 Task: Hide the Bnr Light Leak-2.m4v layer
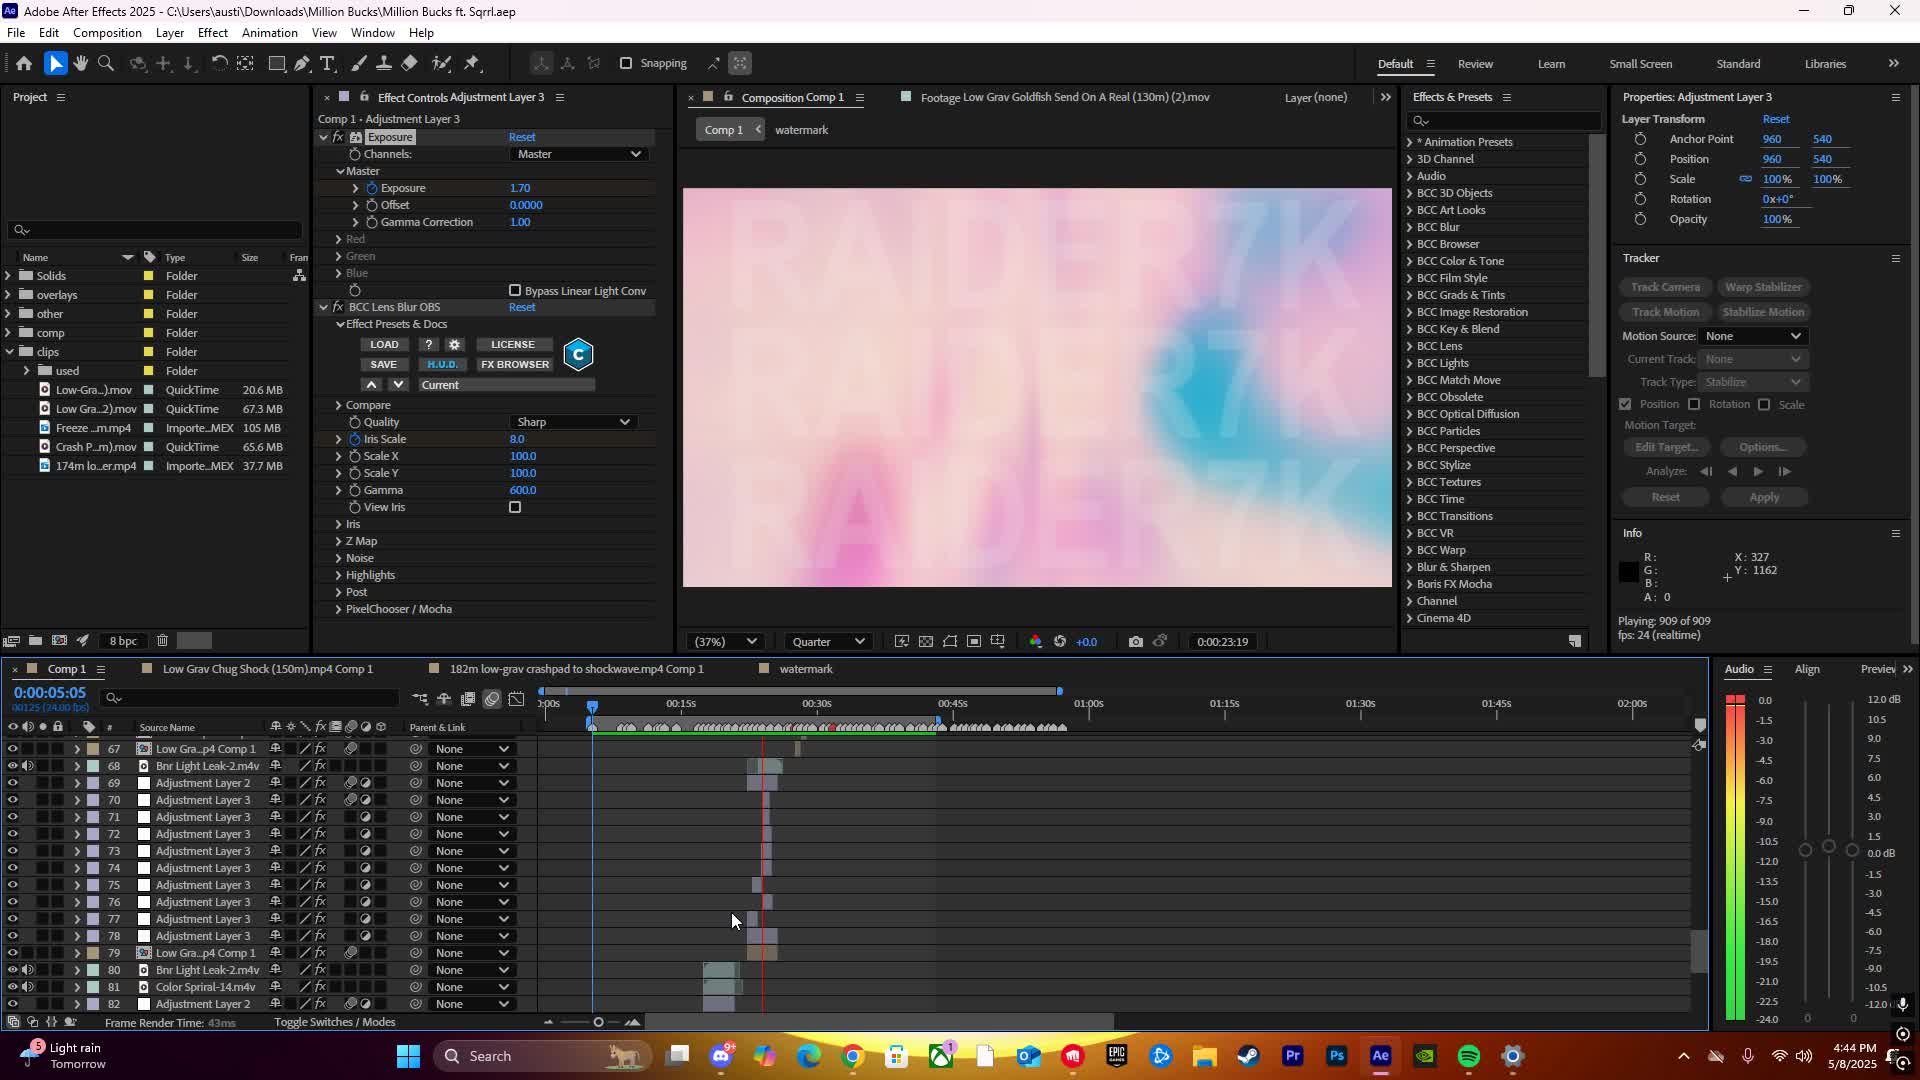point(12,765)
